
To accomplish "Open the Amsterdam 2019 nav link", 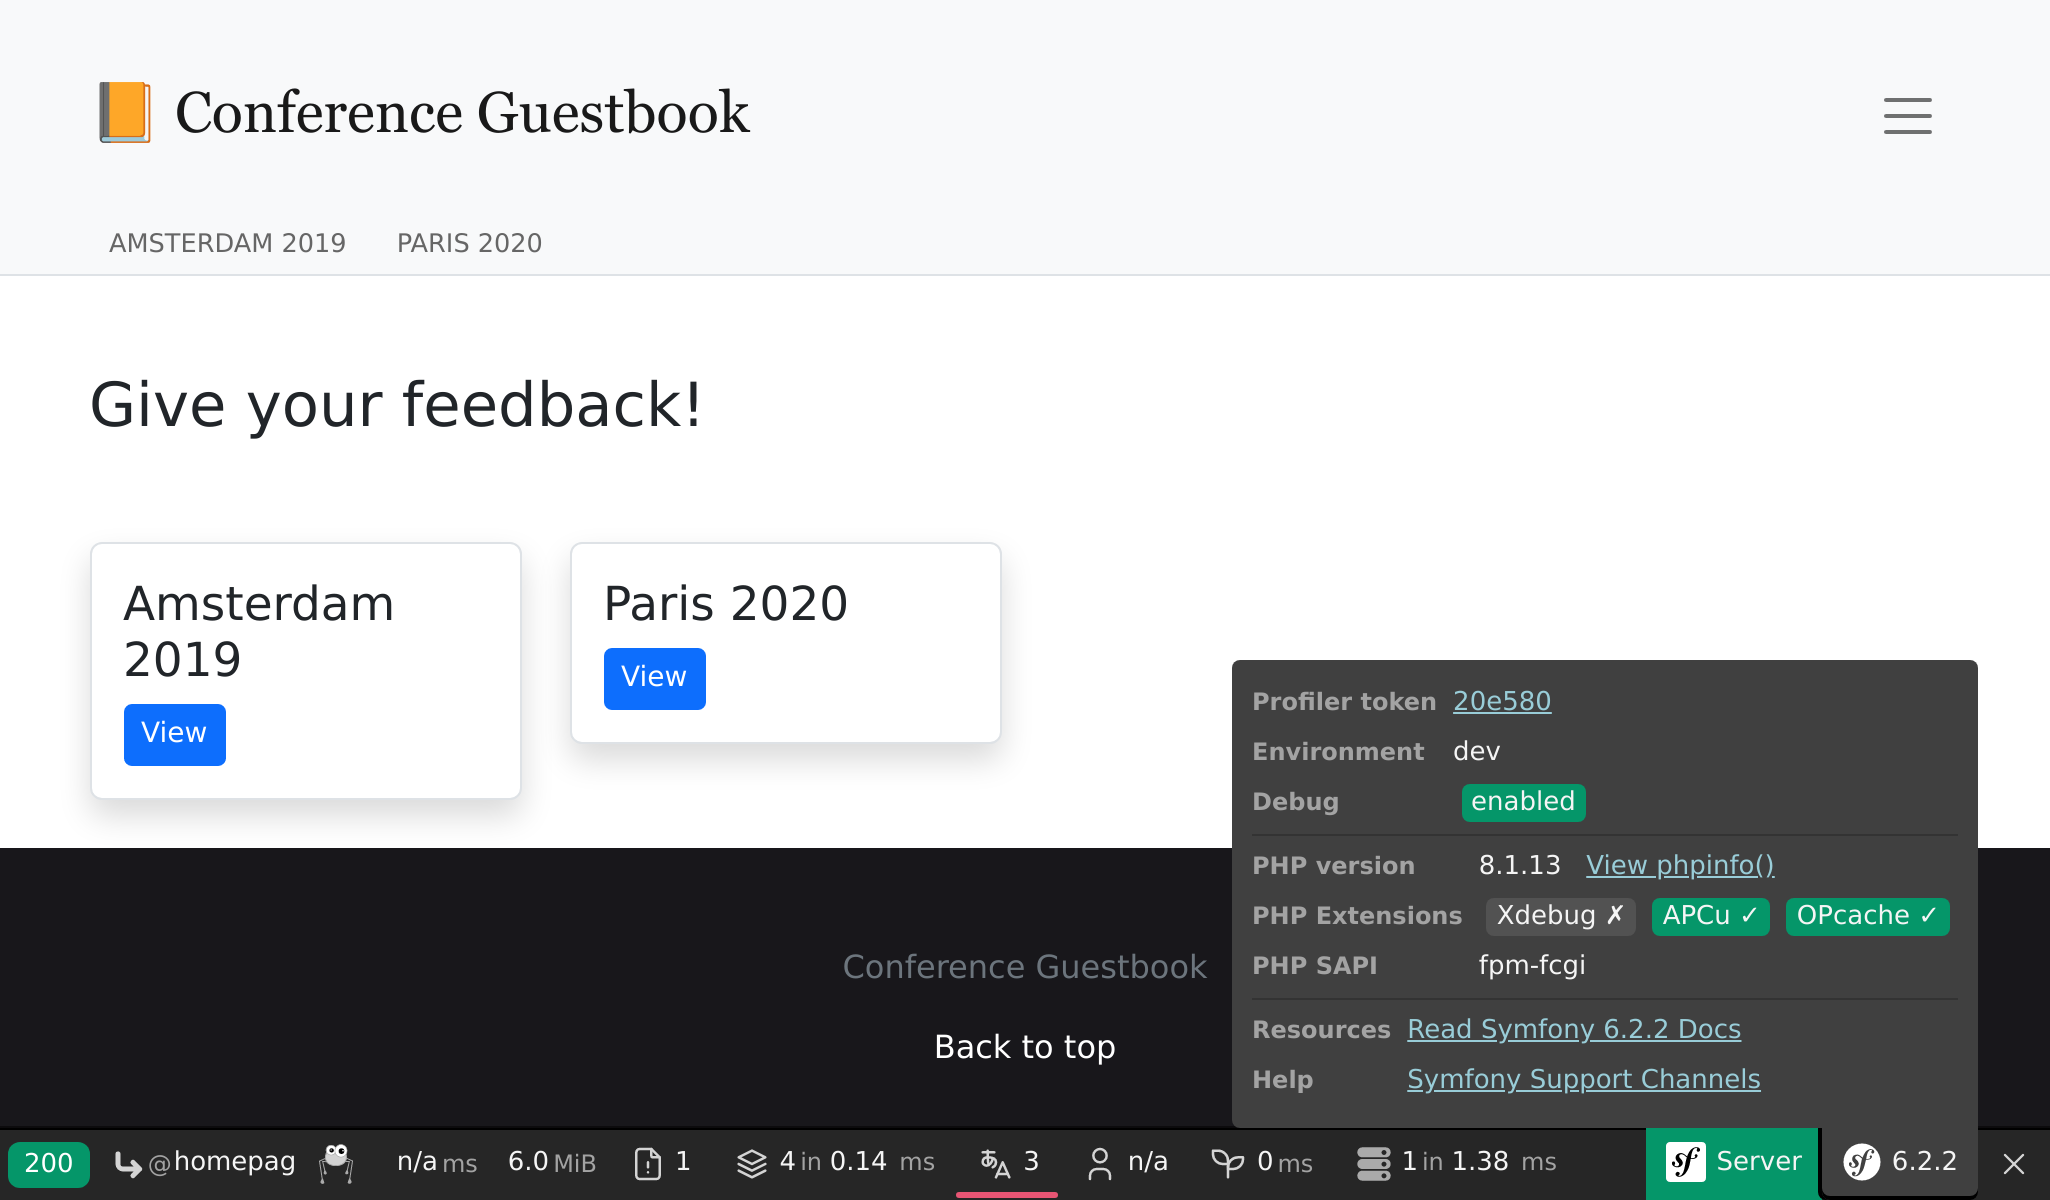I will (x=227, y=243).
